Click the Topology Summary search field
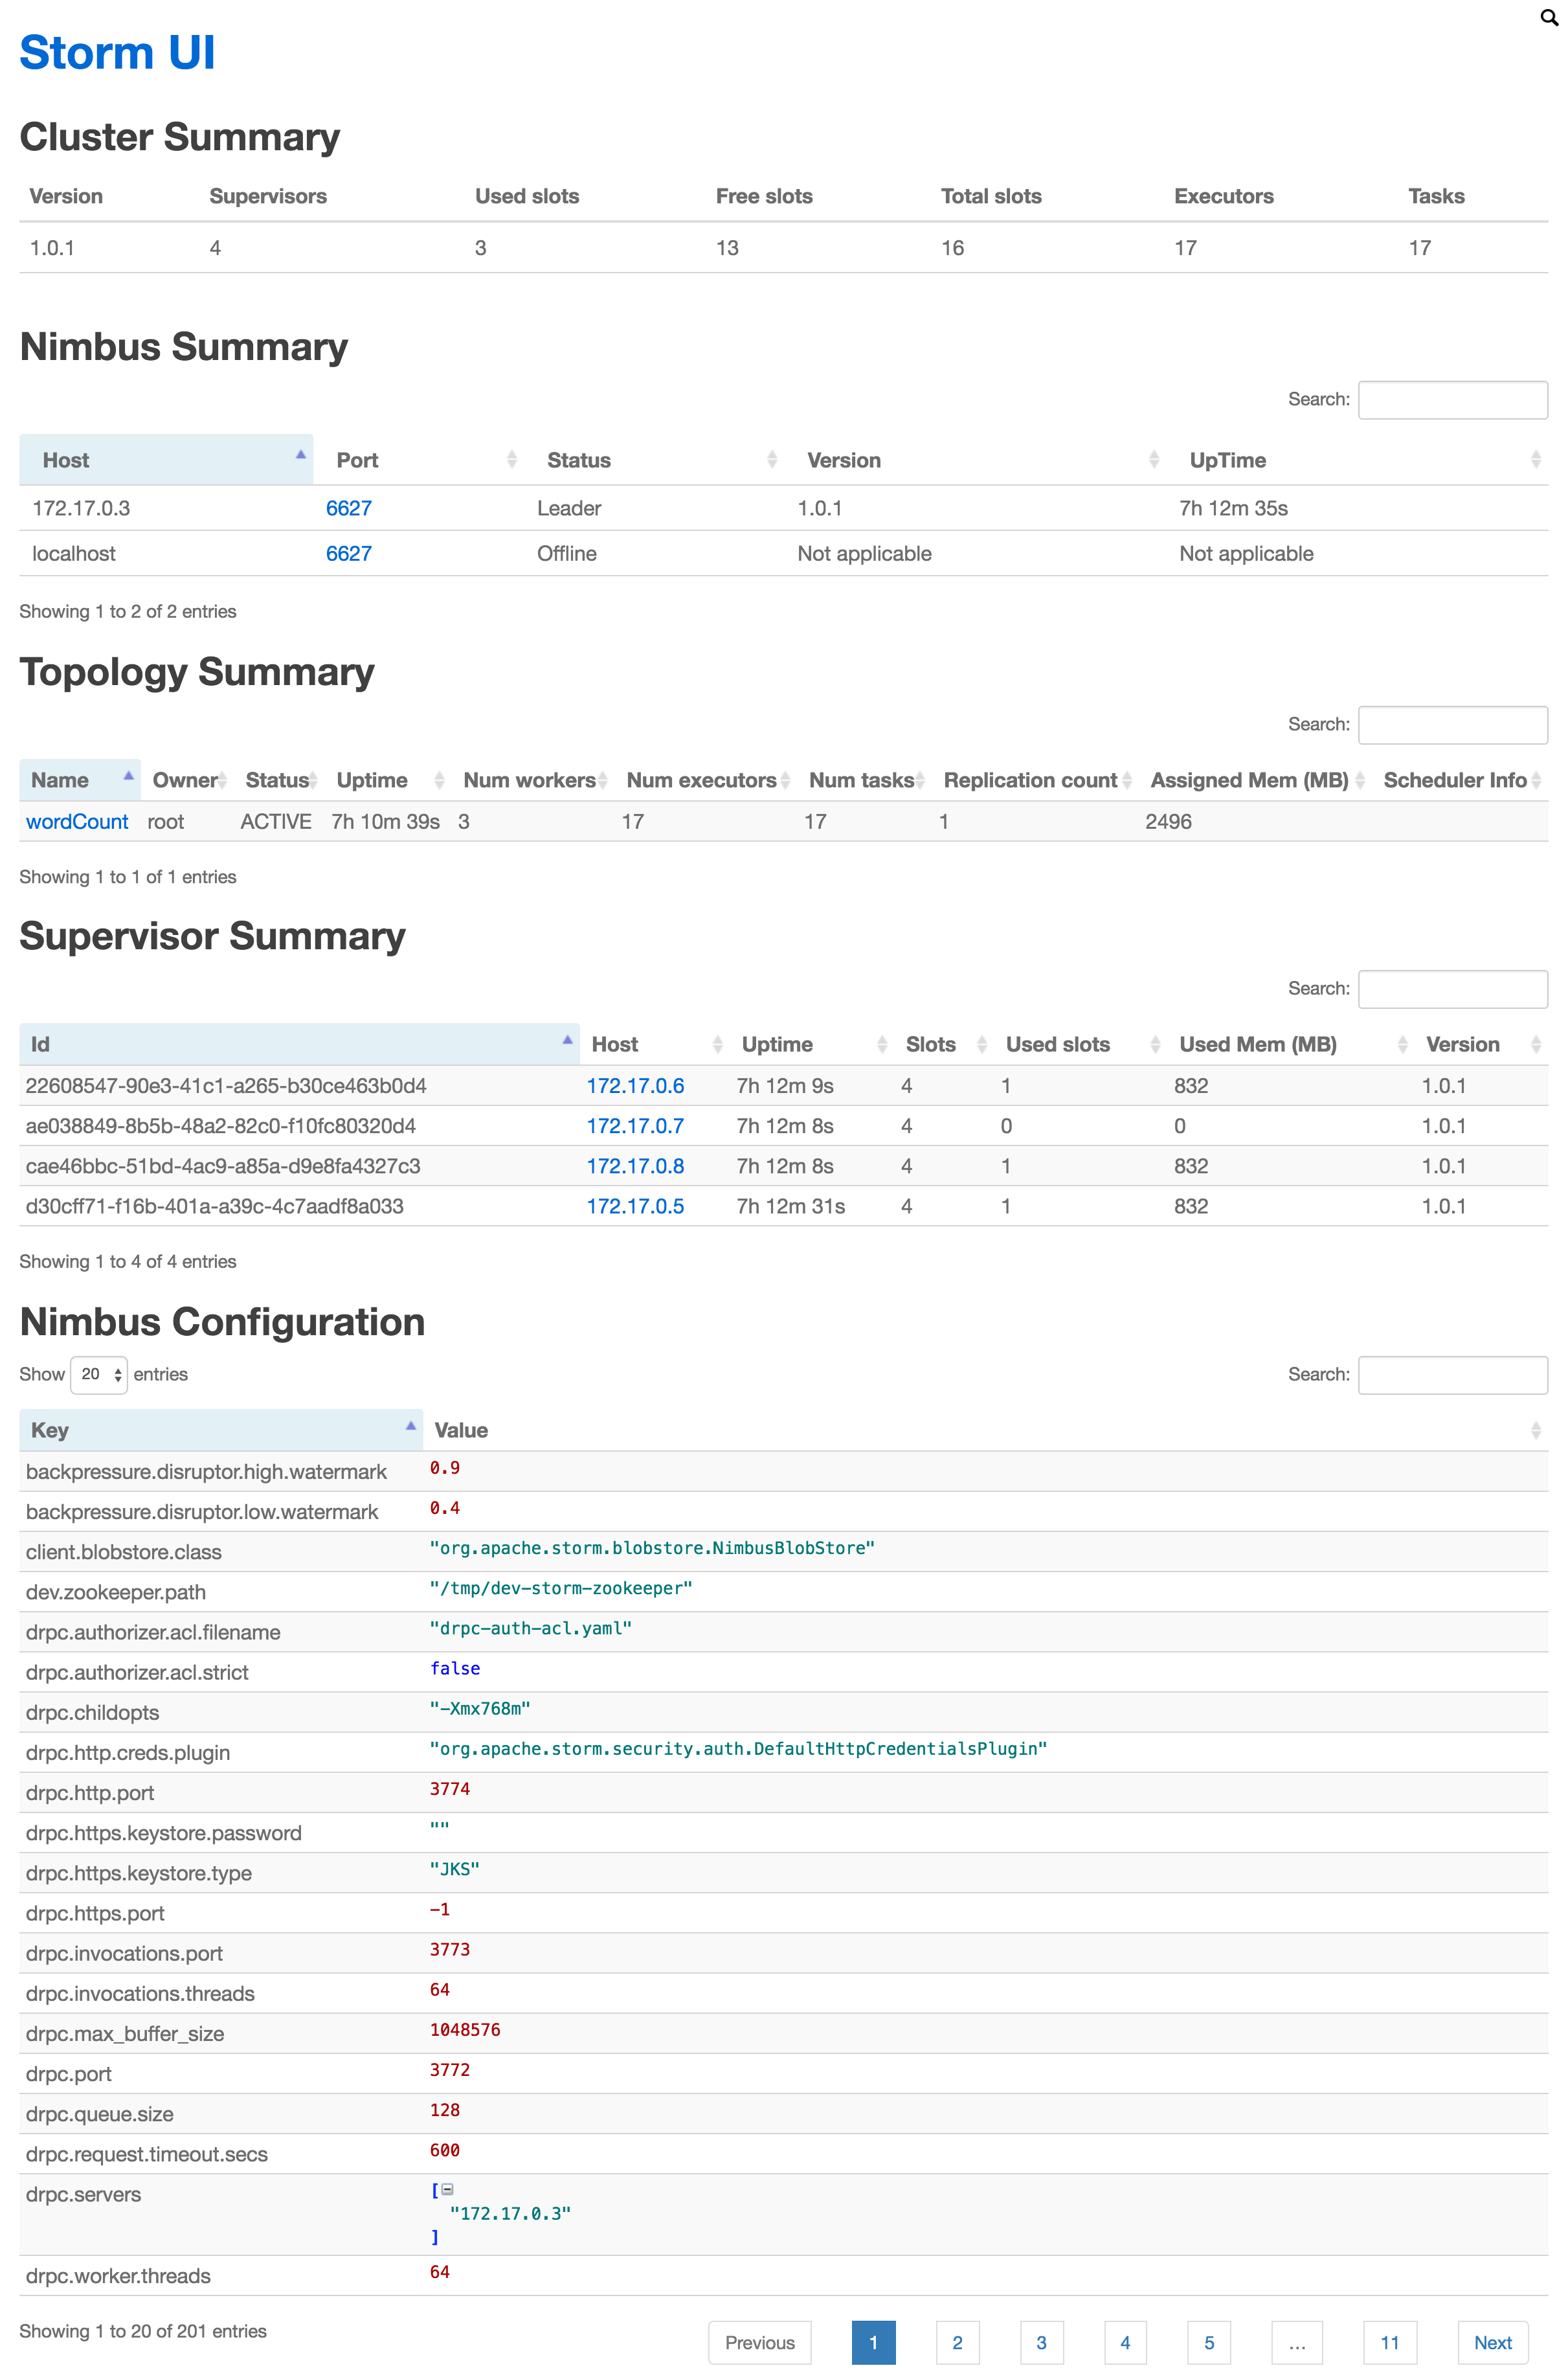The height and width of the screenshot is (2379, 1568). [1452, 725]
